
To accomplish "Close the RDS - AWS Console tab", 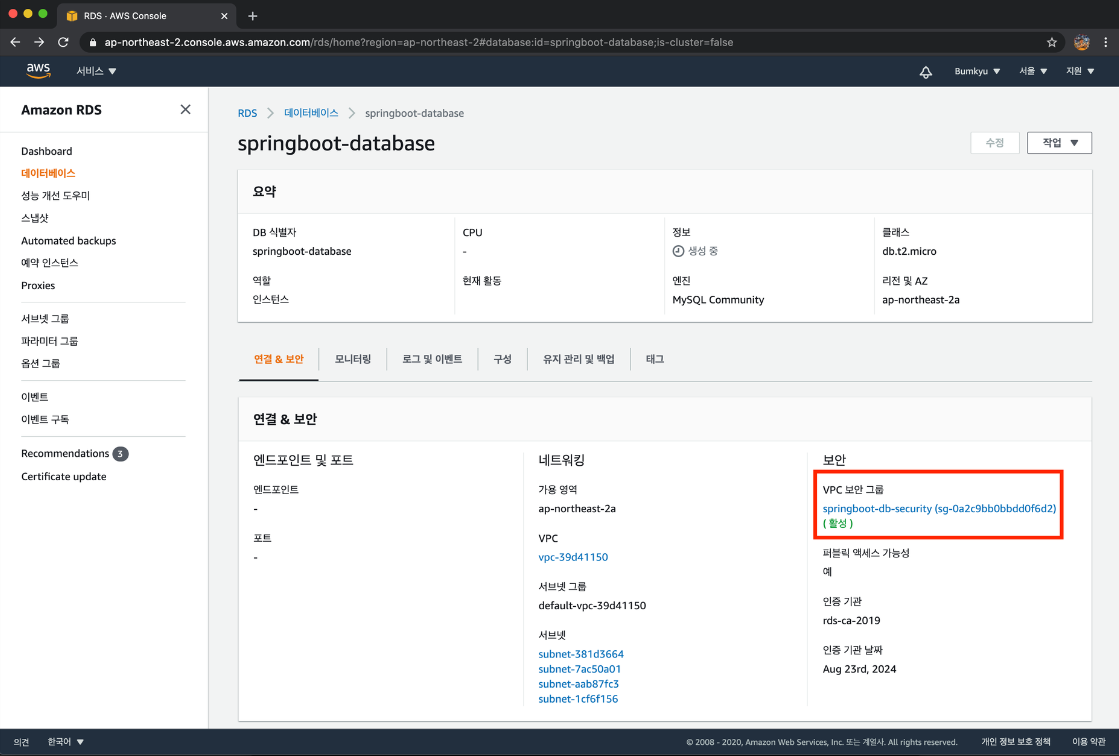I will click(x=224, y=16).
